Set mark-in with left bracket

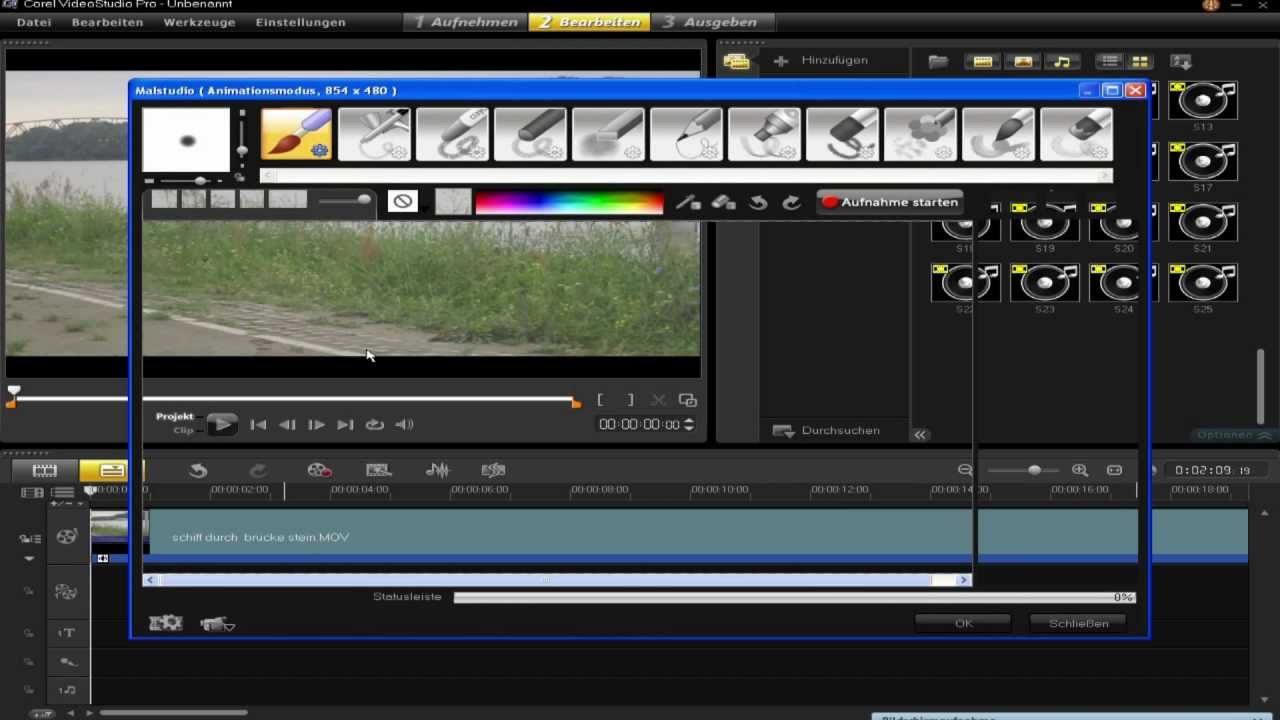[x=600, y=400]
